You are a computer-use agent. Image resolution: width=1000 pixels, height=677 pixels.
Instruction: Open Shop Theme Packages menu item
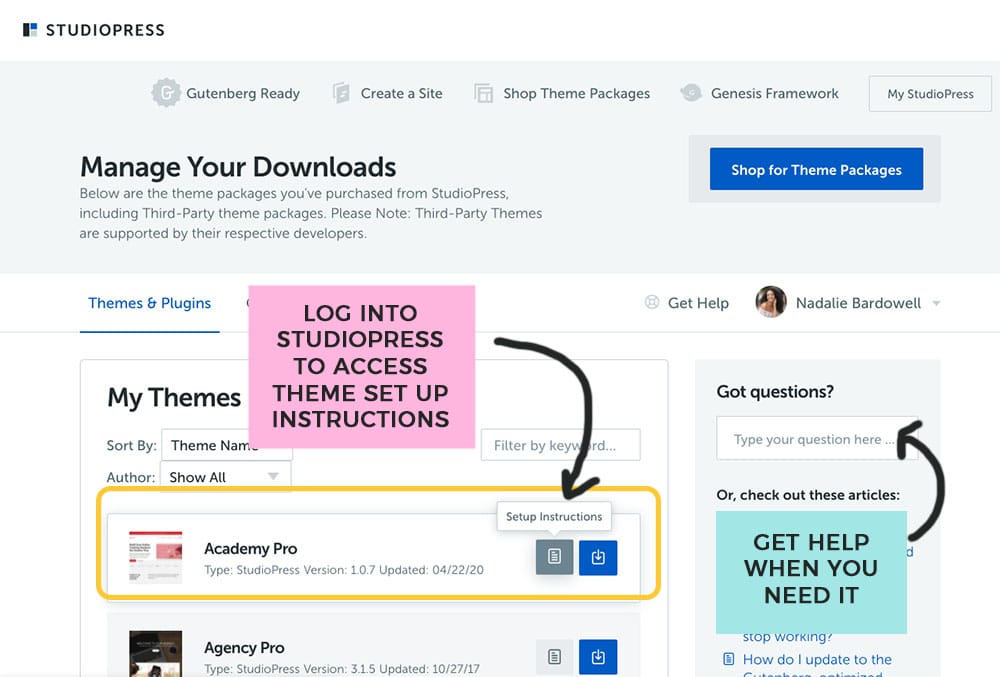coord(577,93)
